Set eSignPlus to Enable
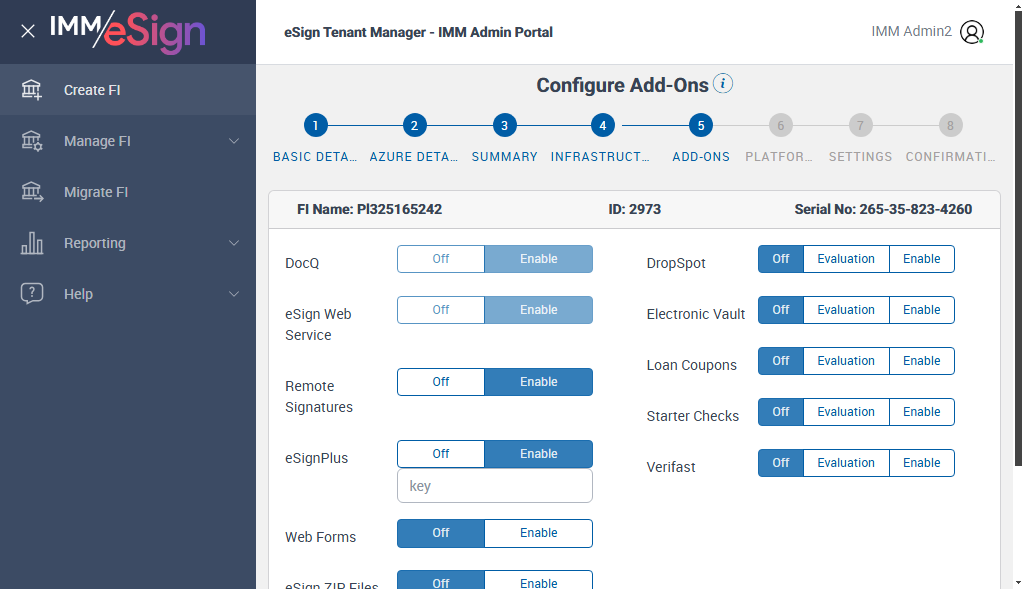 [x=538, y=453]
